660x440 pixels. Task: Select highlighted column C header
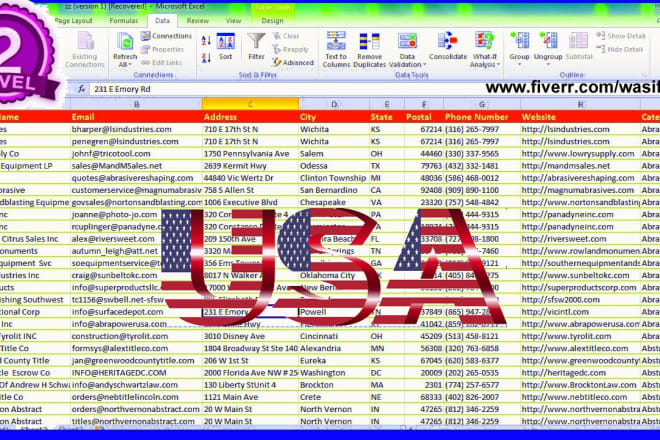pyautogui.click(x=250, y=104)
